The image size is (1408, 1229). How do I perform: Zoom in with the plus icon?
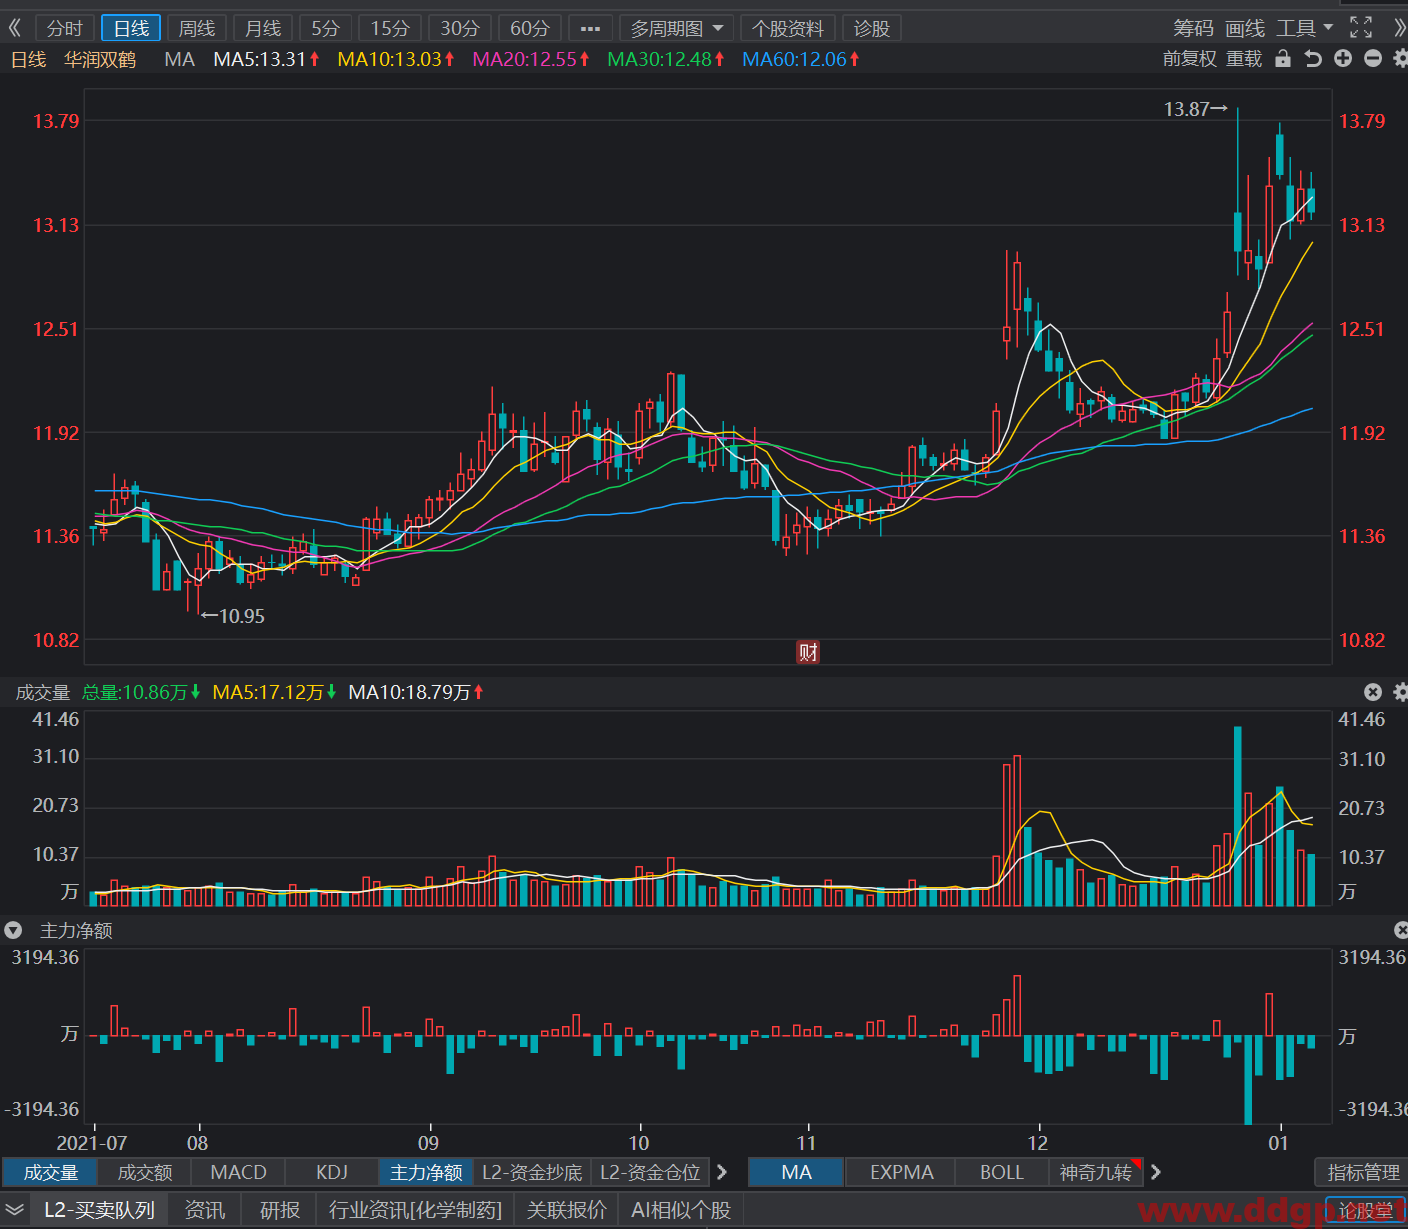tap(1343, 59)
